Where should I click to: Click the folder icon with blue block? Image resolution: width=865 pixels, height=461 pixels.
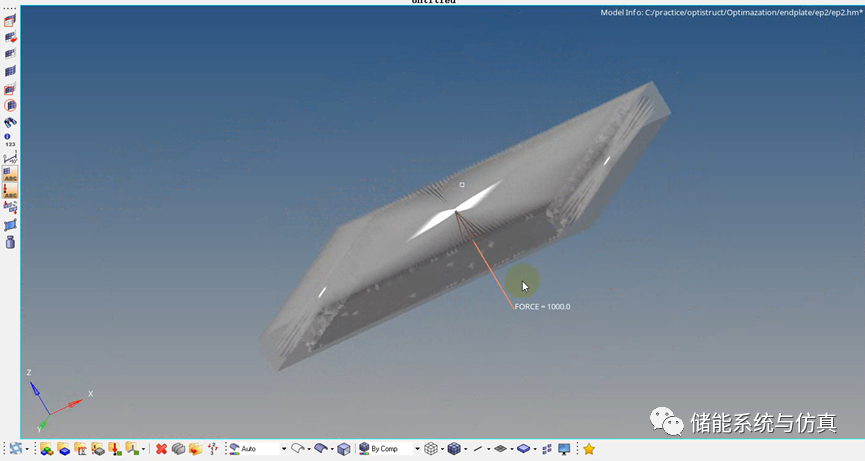pos(63,449)
